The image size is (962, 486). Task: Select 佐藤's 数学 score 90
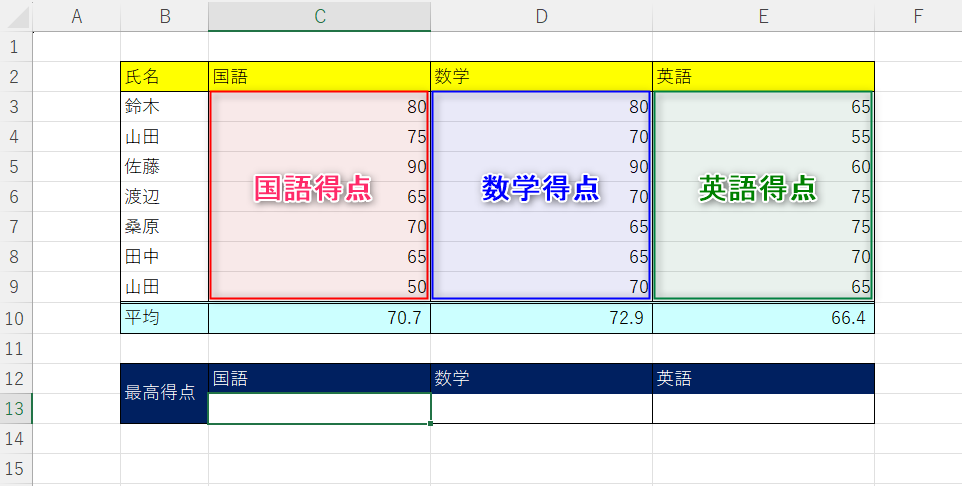click(x=541, y=167)
